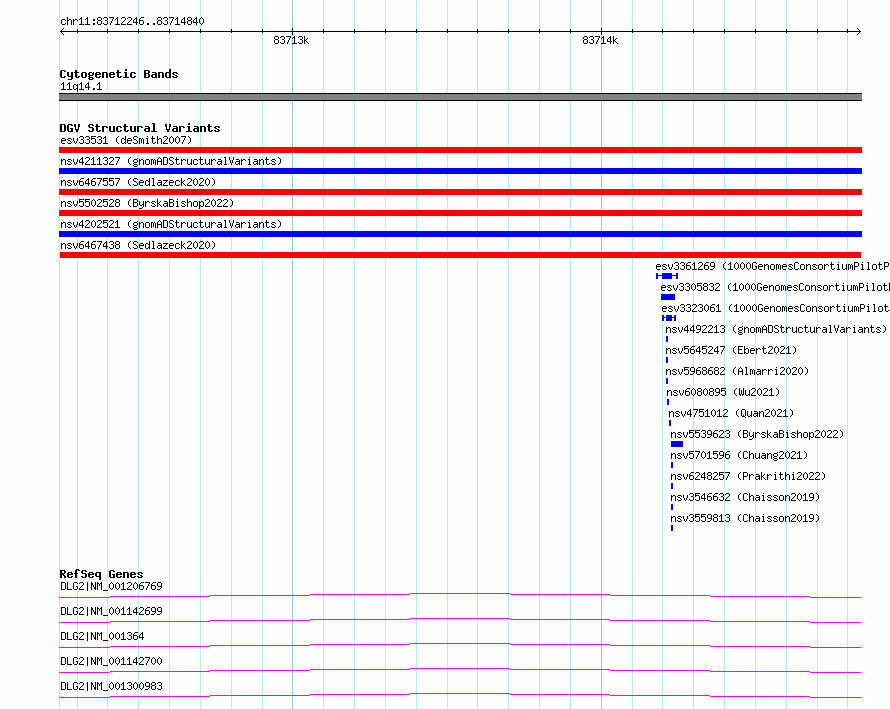Click the magenta line under DLG2|NM_001206769

460,595
